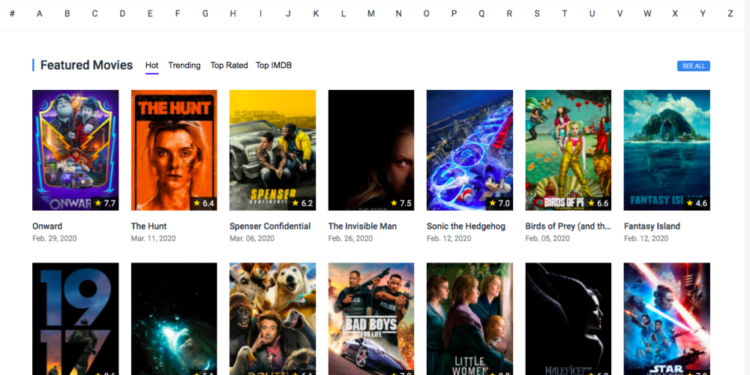Filter movies by letter Z
Viewport: 750px width, 375px height.
730,13
